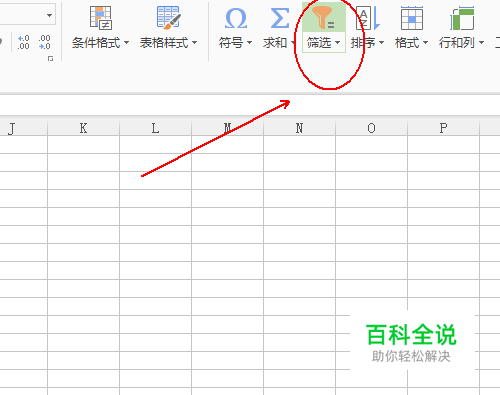Decrease decimal places icon
Screen dimensions: 500x395
44,42
